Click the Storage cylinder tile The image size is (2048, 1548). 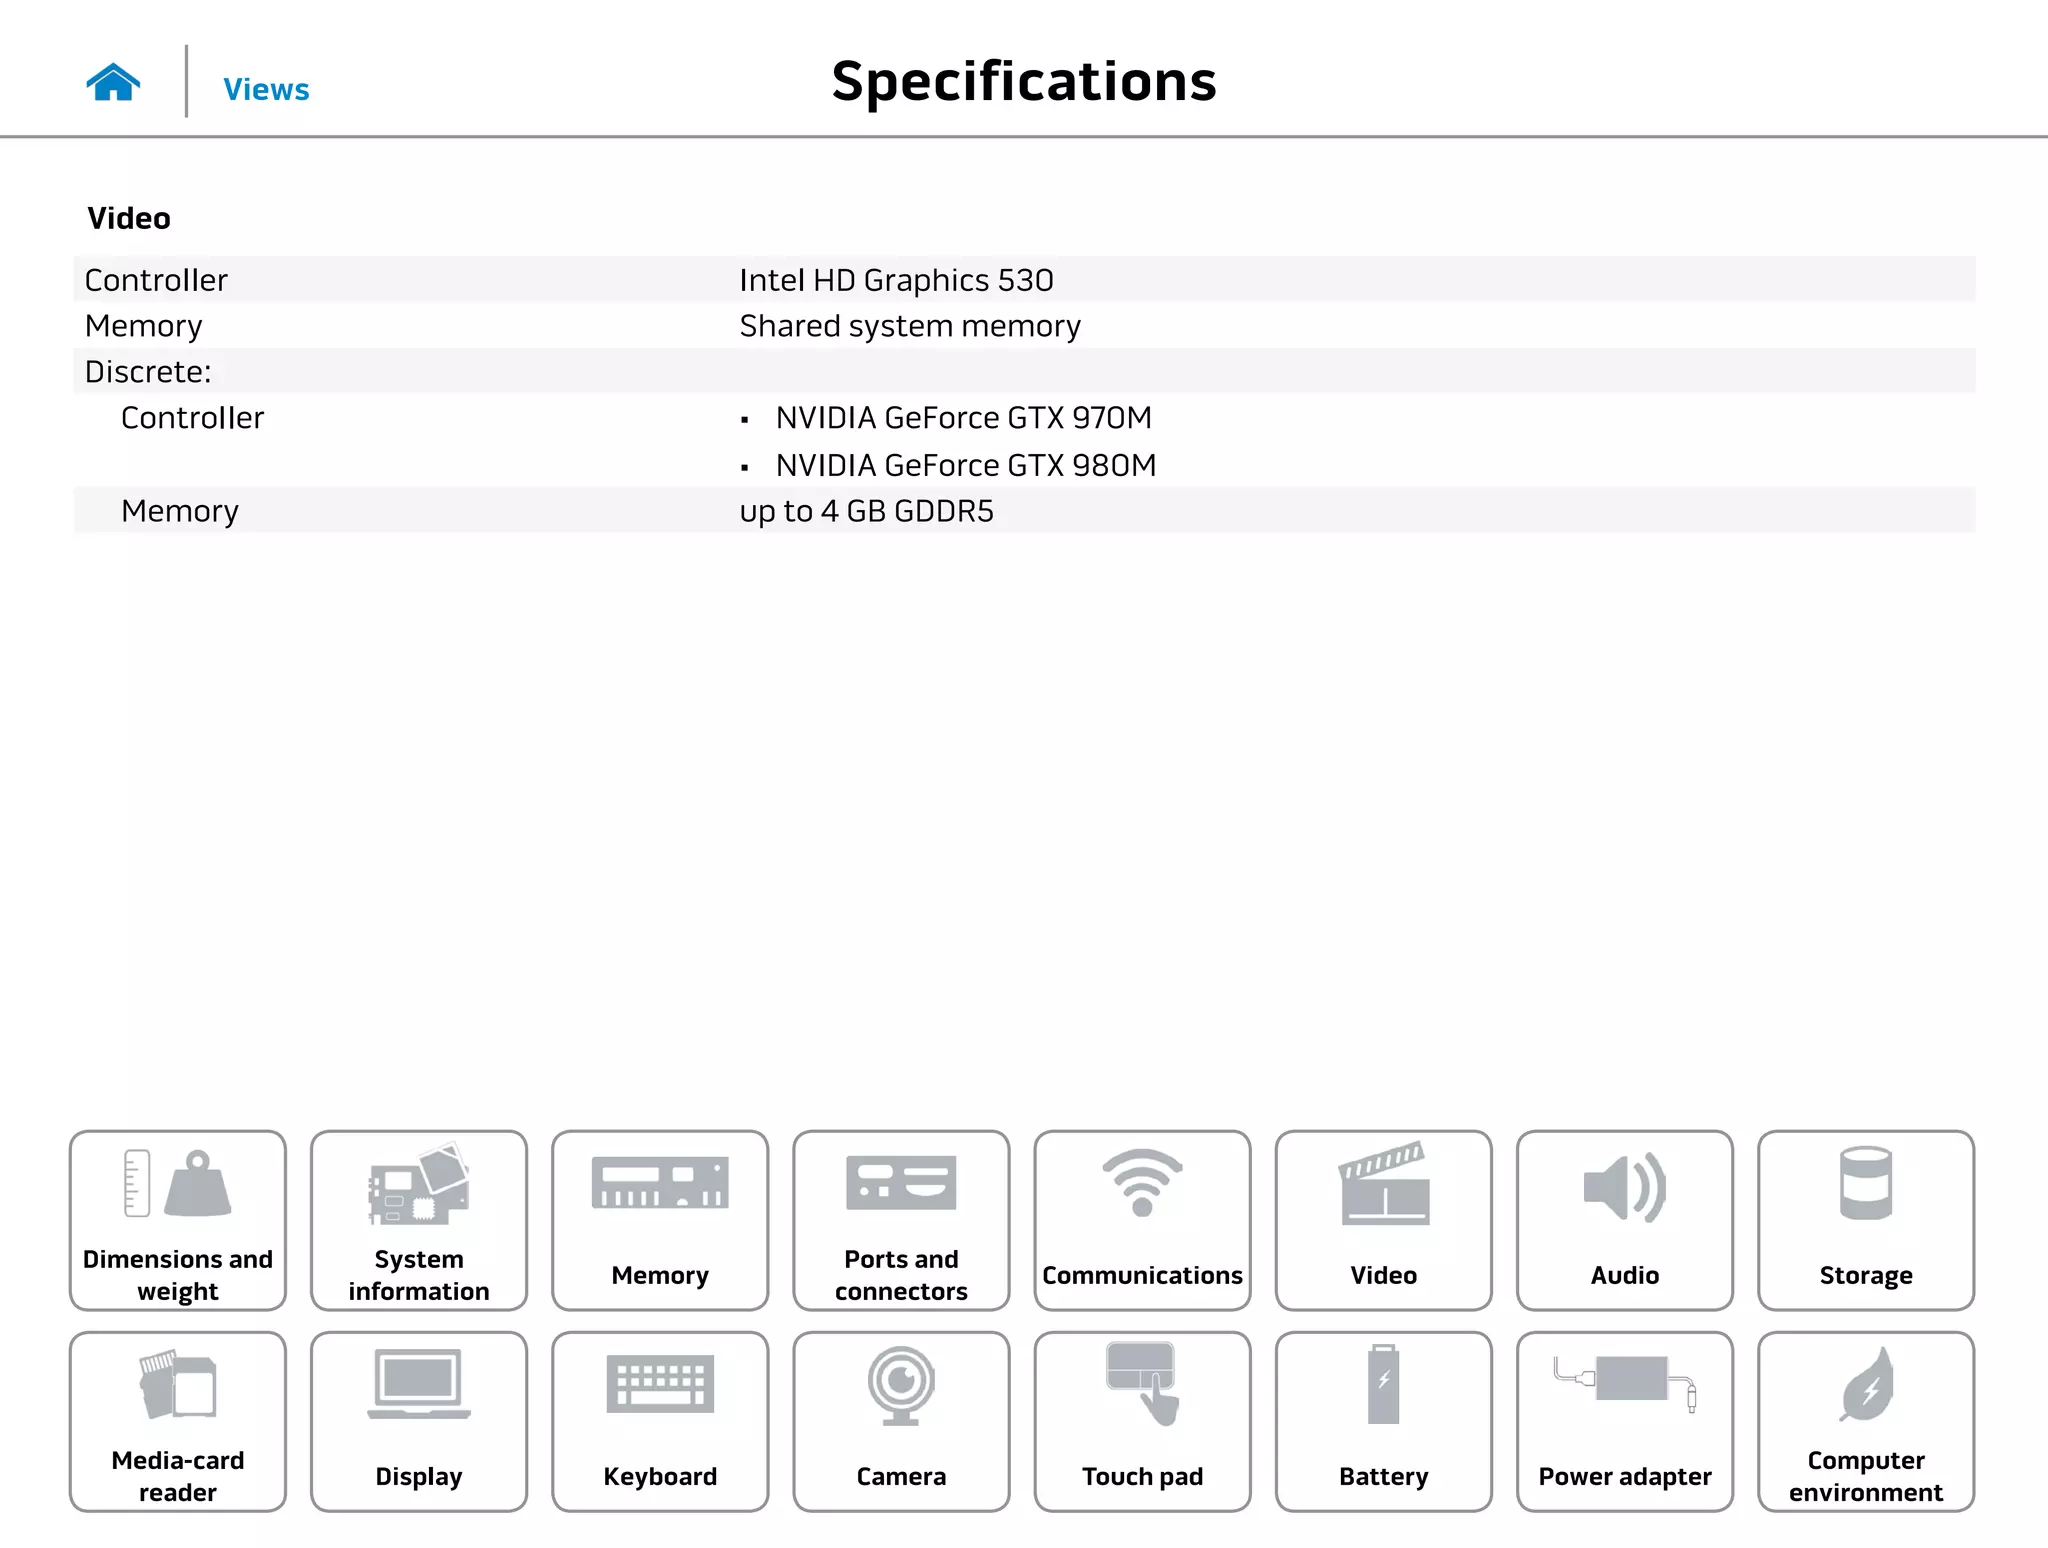click(x=1865, y=1220)
